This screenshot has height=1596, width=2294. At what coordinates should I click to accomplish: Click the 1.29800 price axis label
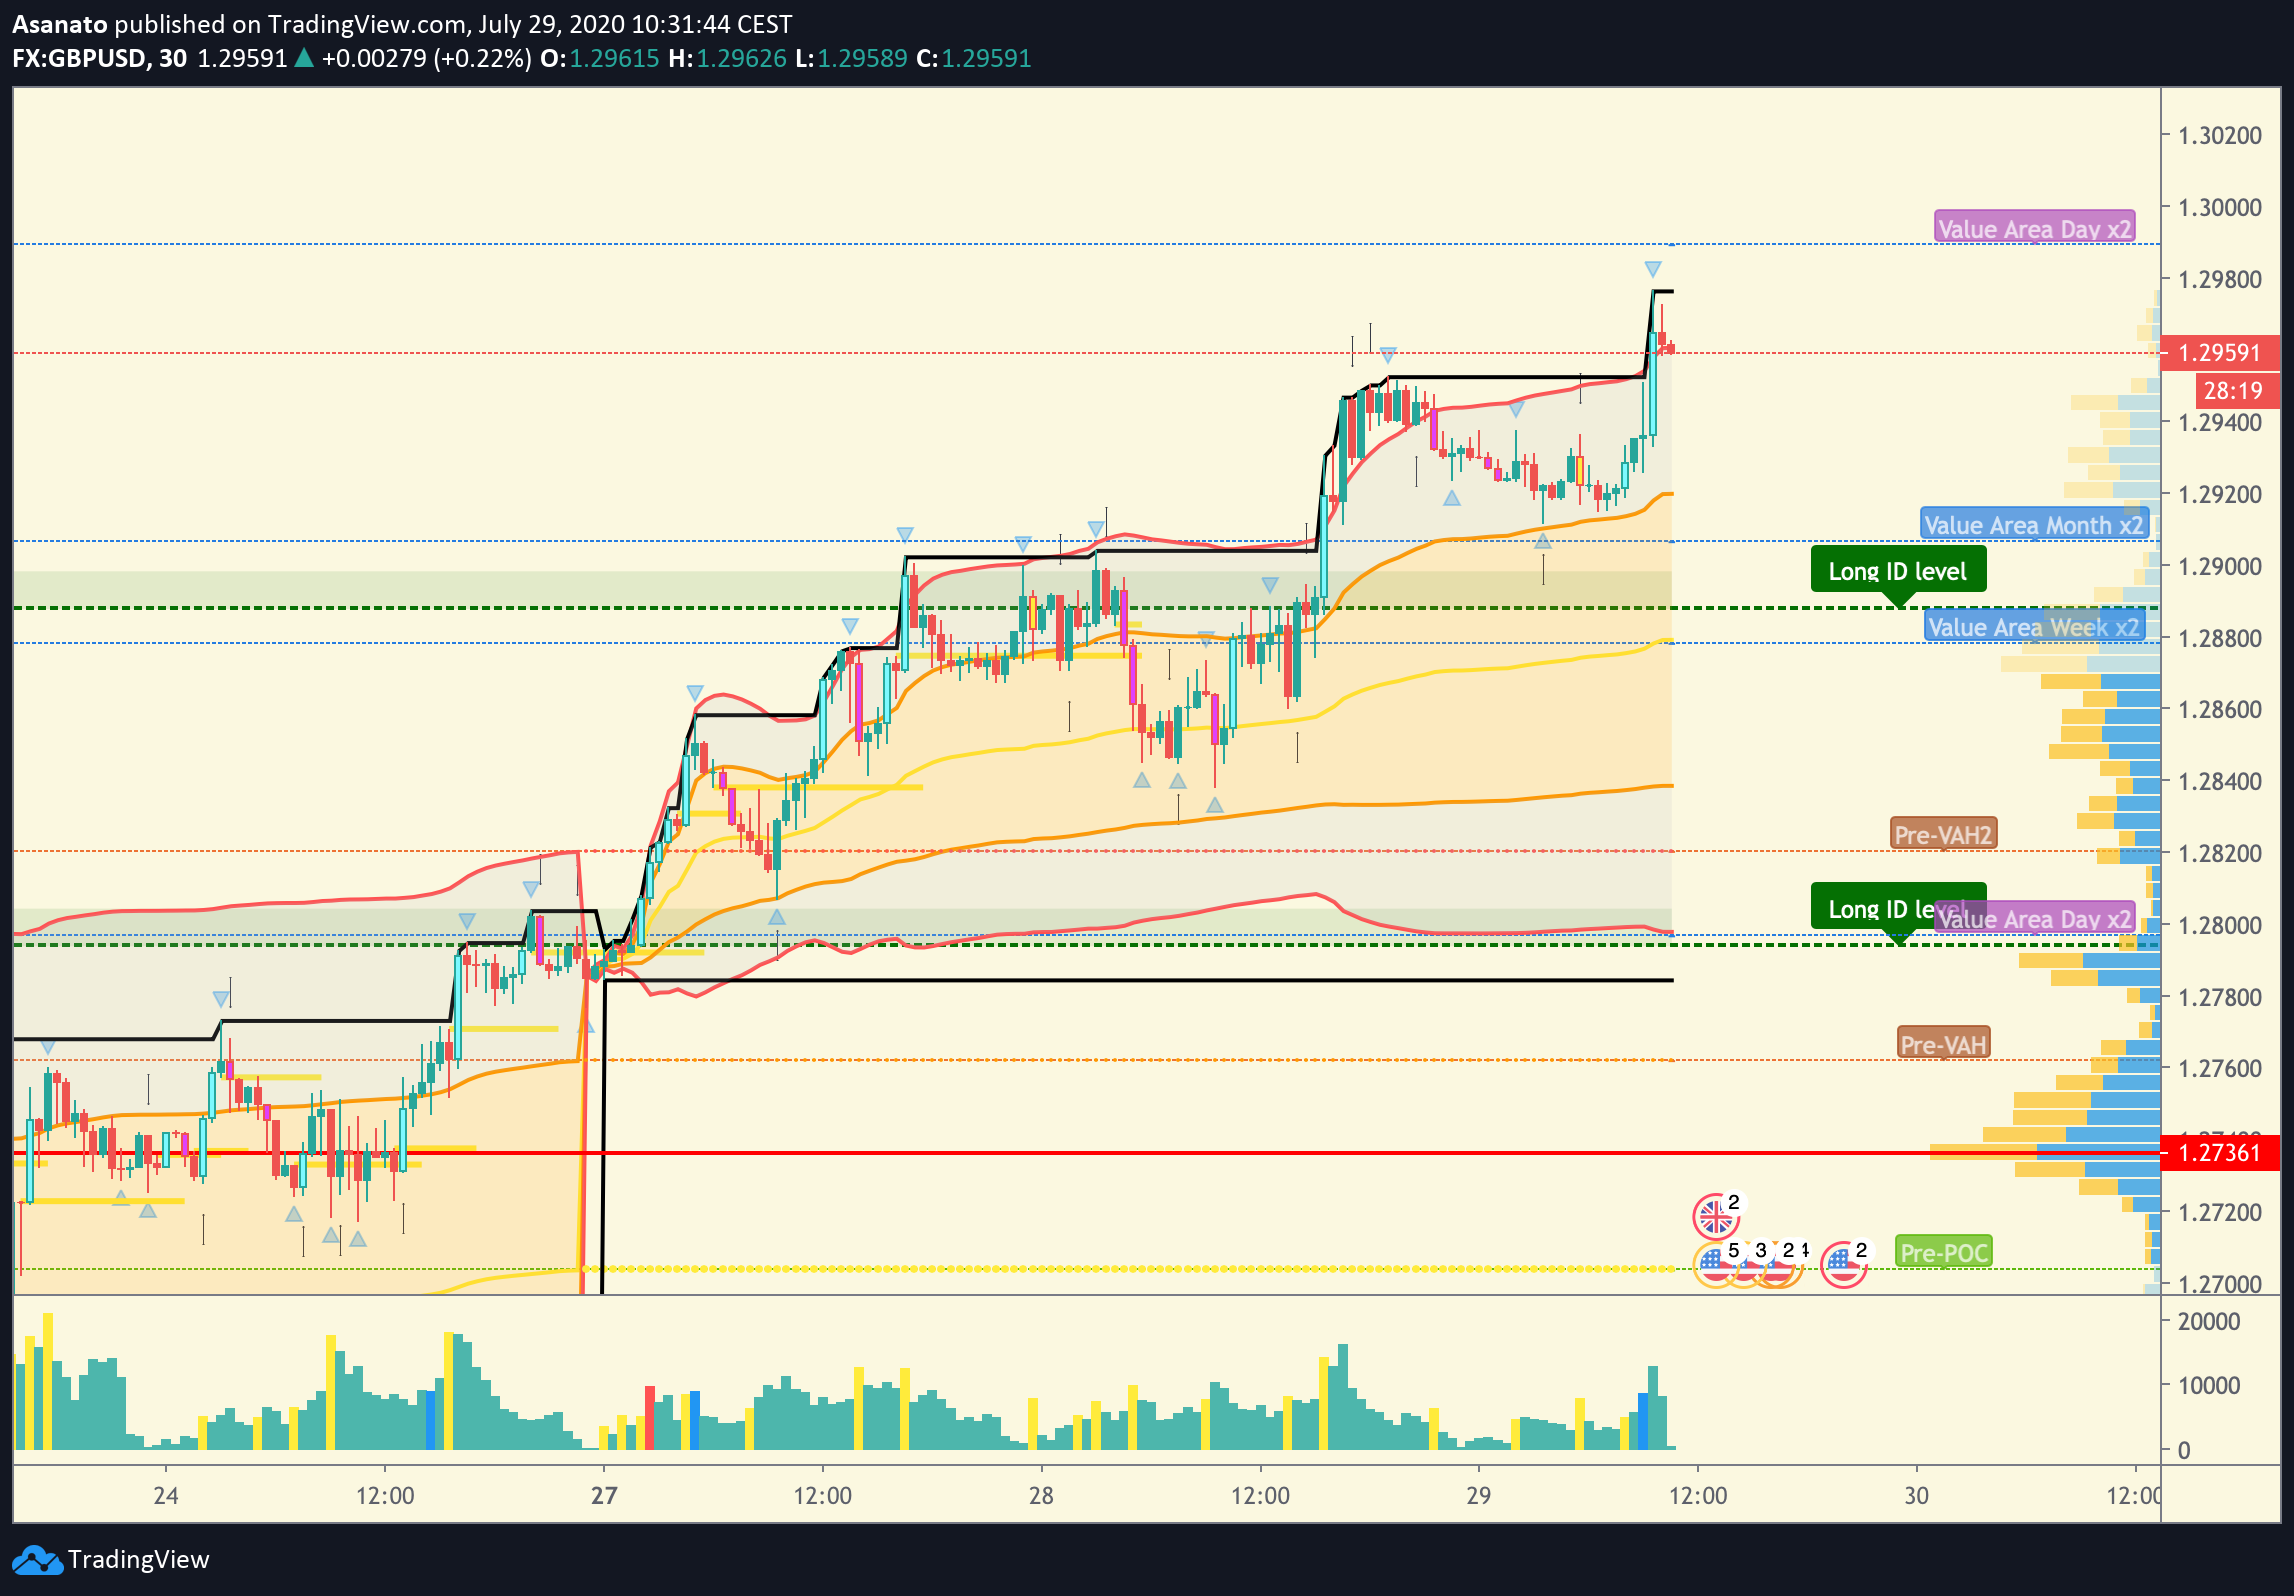click(2220, 279)
